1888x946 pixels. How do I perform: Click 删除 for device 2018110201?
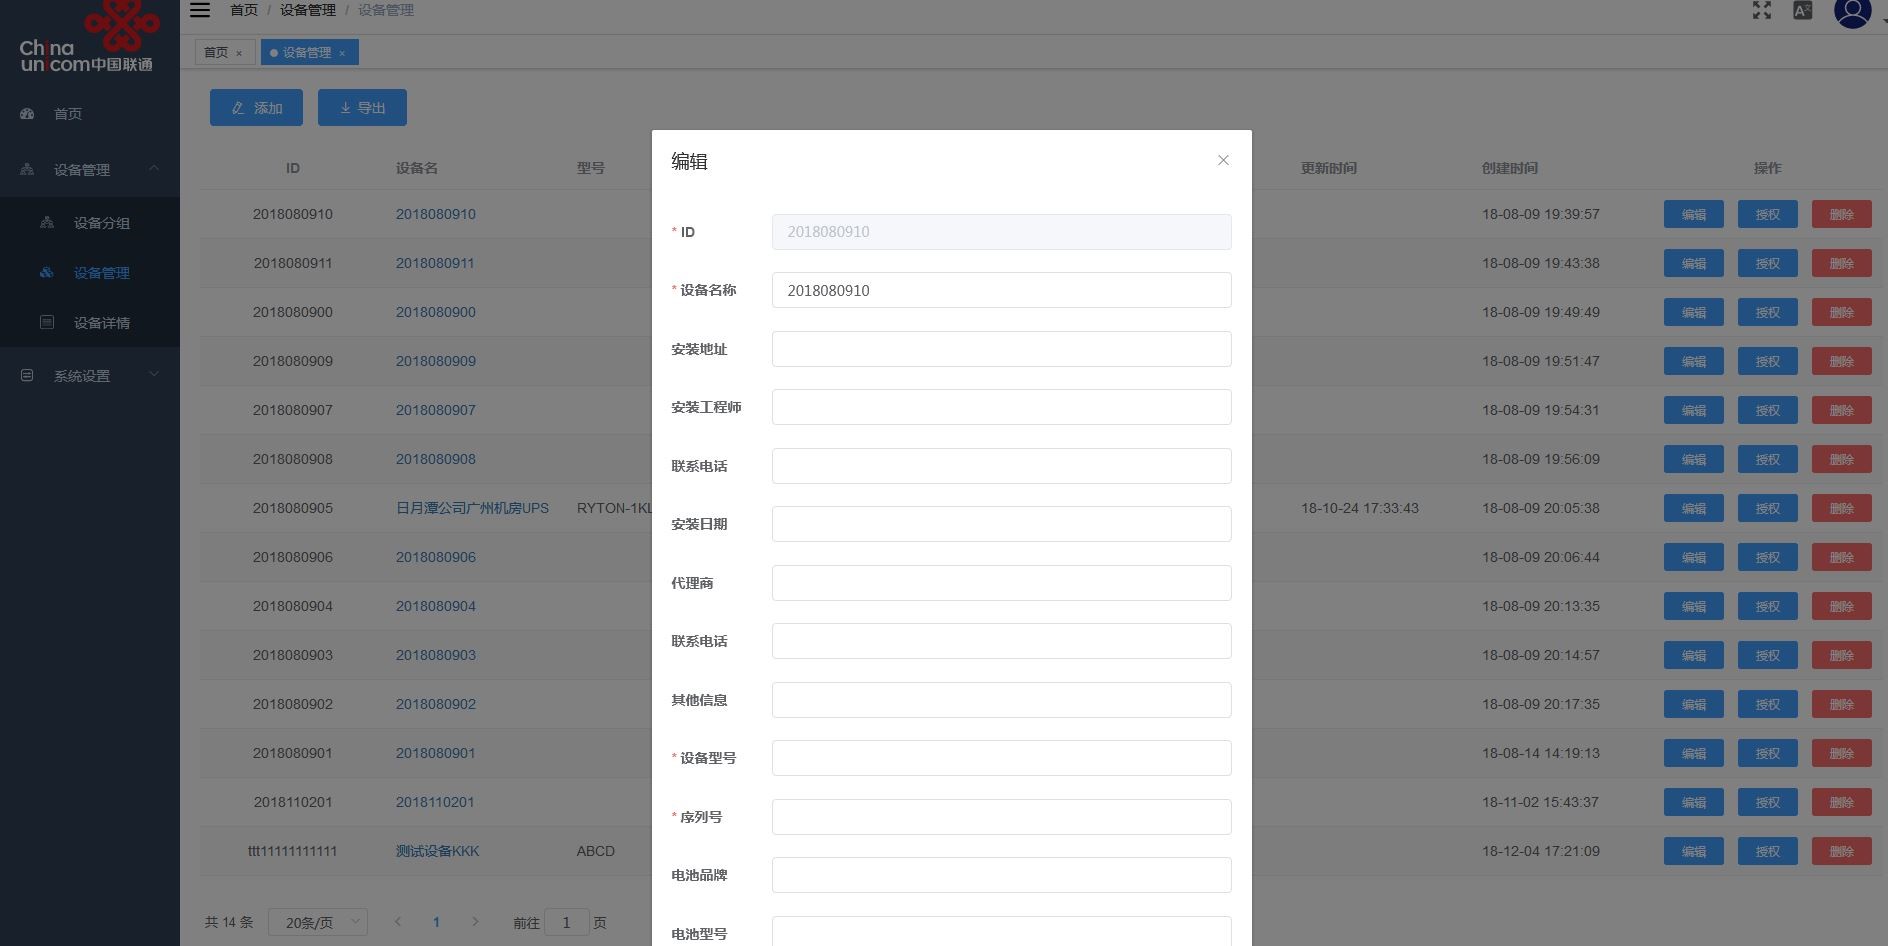[1841, 802]
